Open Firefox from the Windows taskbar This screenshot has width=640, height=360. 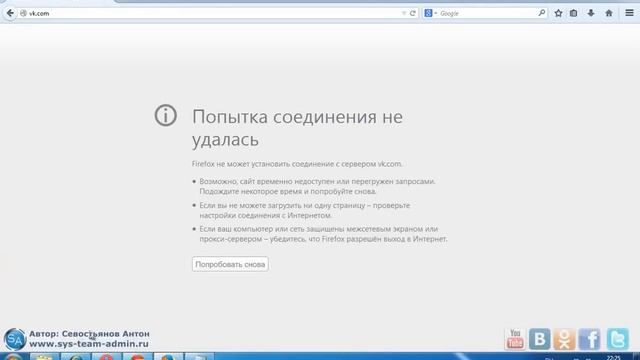169,357
